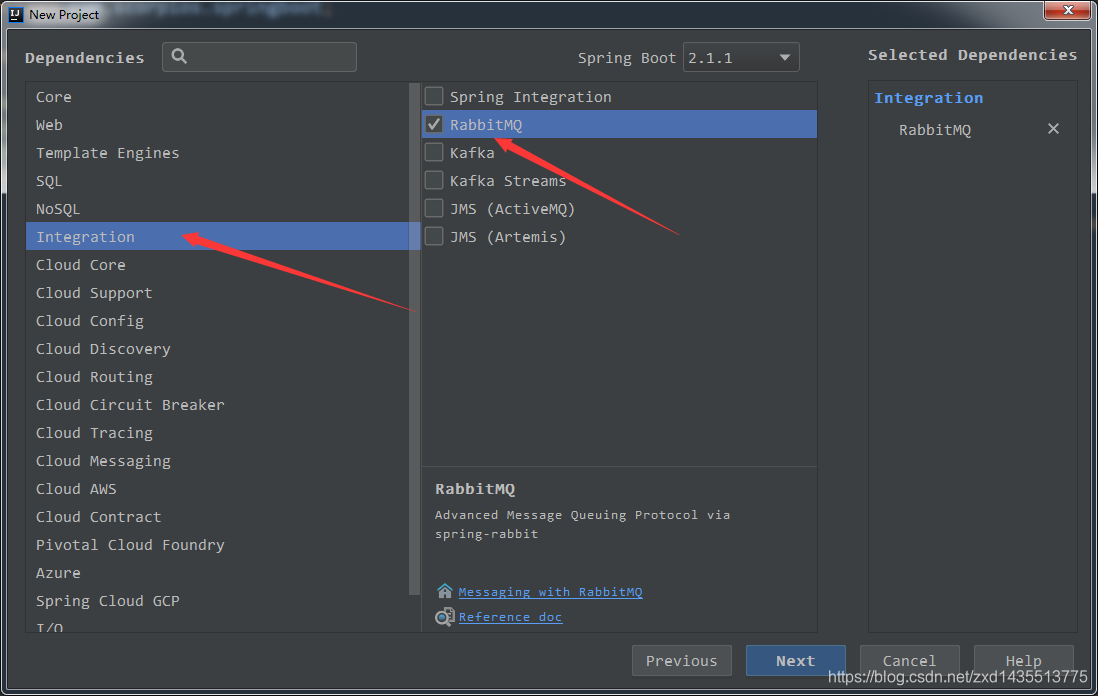Image resolution: width=1098 pixels, height=696 pixels.
Task: Select the Cloud Messaging category
Action: pos(217,461)
